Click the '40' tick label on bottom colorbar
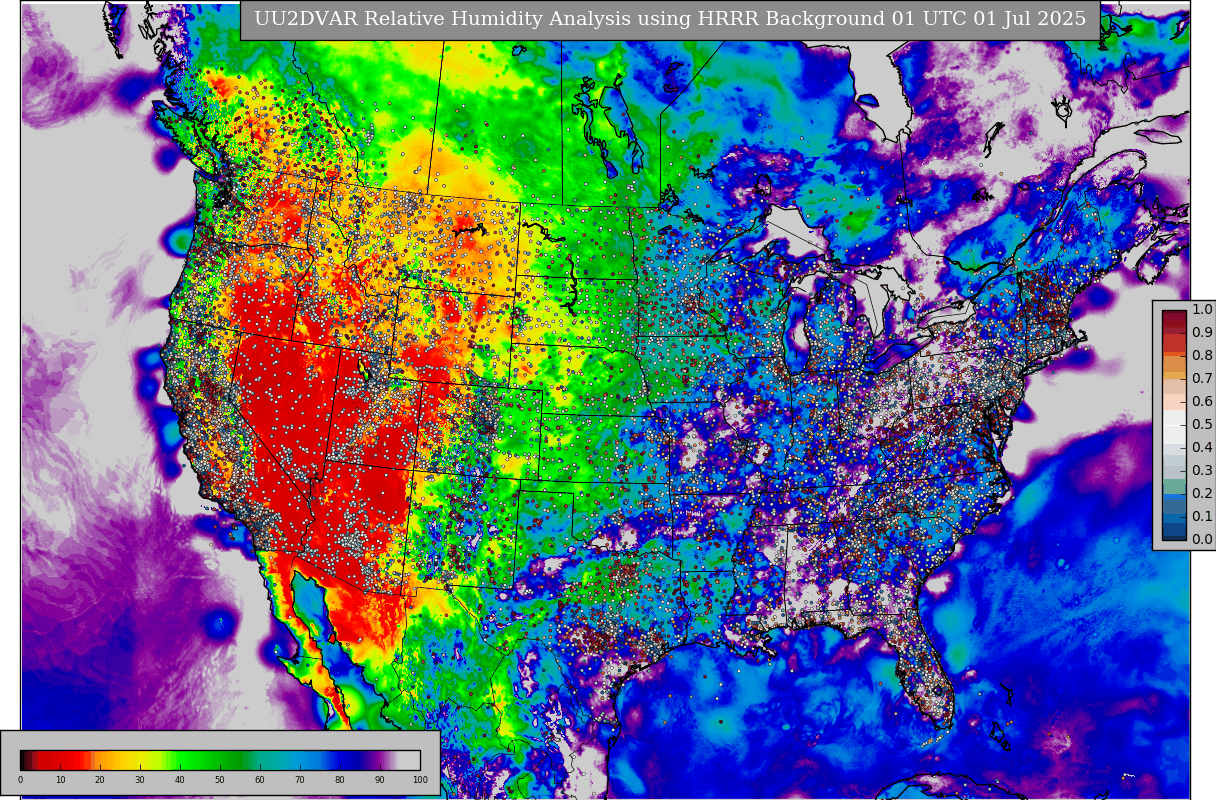This screenshot has width=1216, height=800. [180, 779]
